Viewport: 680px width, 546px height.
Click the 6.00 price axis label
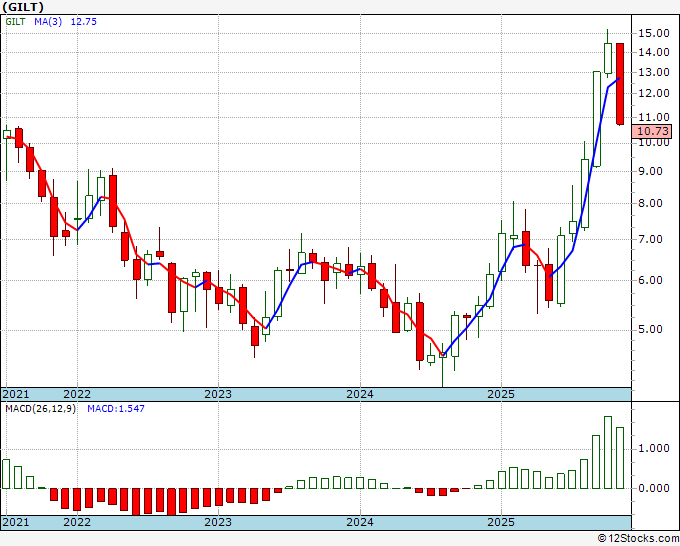(650, 281)
